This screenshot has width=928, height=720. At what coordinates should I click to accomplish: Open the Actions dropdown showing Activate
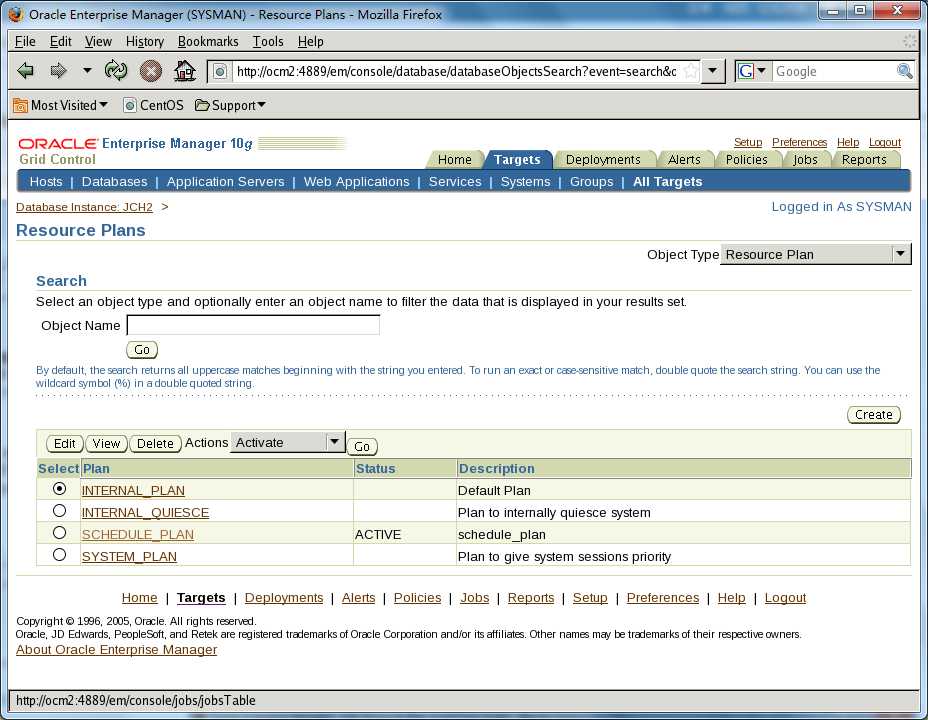(x=288, y=443)
